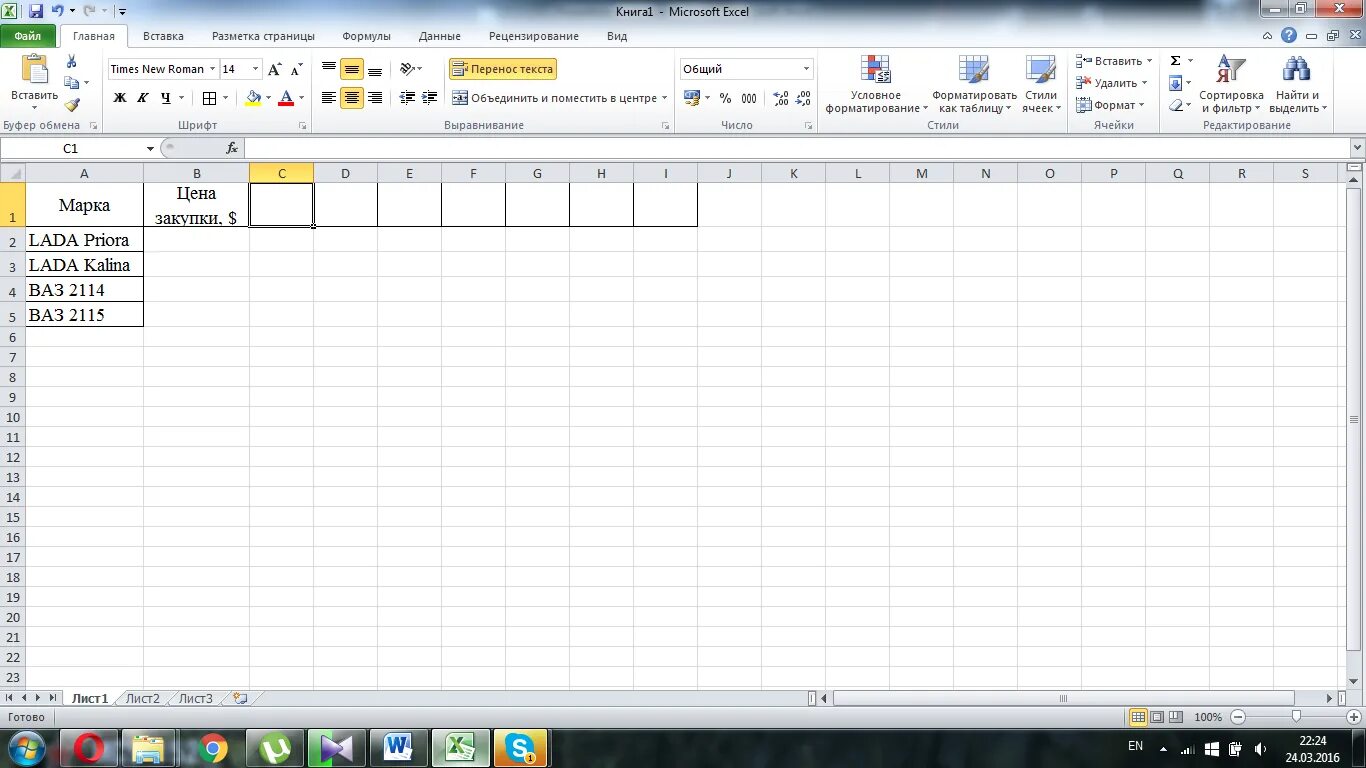Click the insert function fx icon
The height and width of the screenshot is (768, 1366).
coord(232,148)
